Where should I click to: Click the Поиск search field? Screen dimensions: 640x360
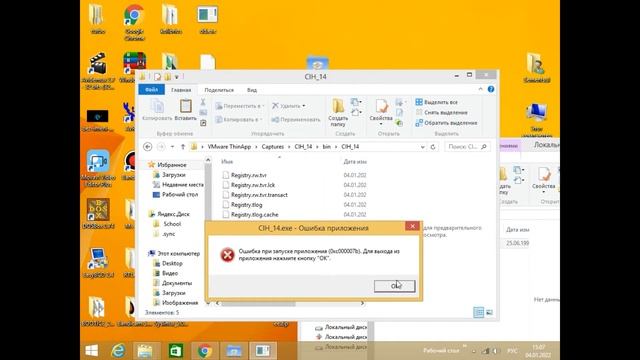tap(467, 147)
